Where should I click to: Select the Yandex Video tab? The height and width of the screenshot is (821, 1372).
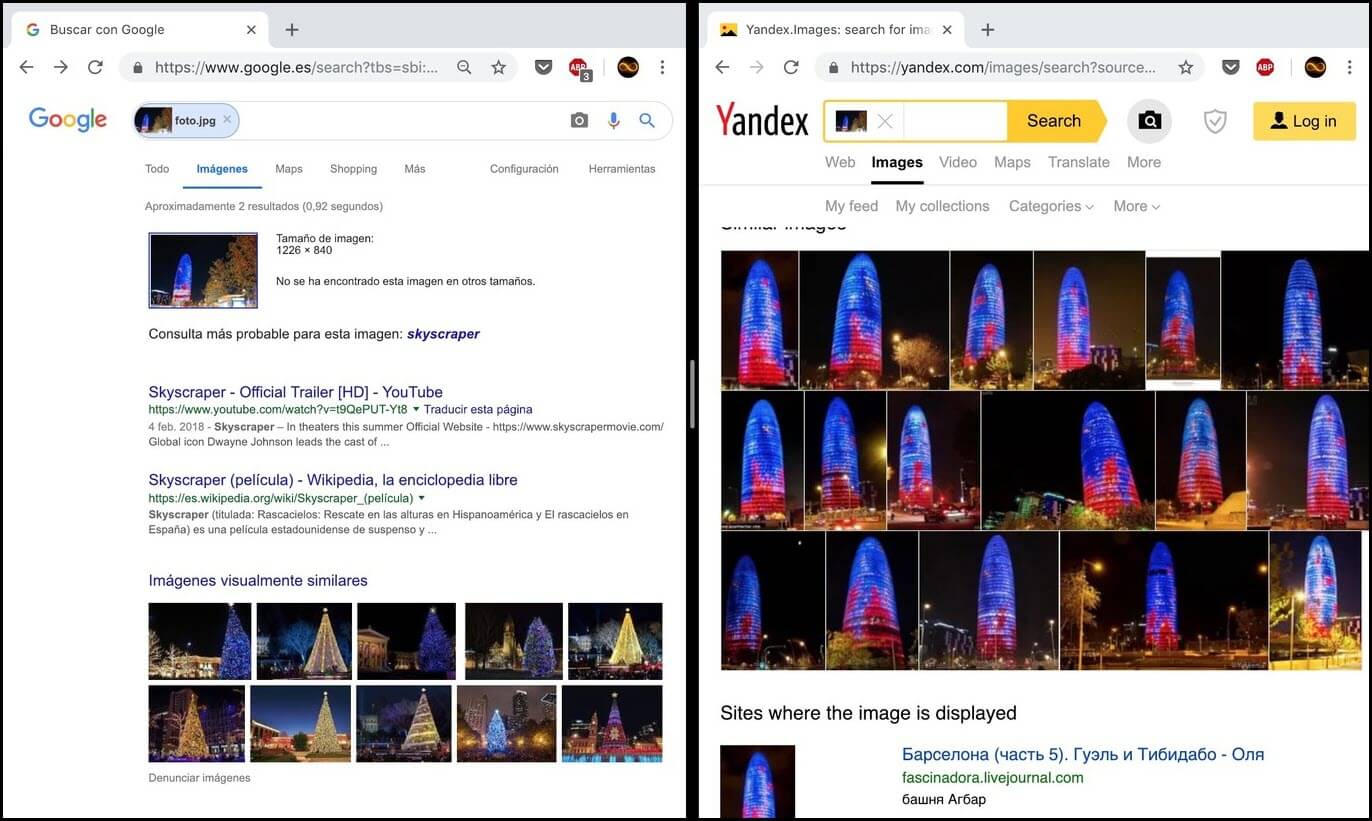(x=958, y=162)
